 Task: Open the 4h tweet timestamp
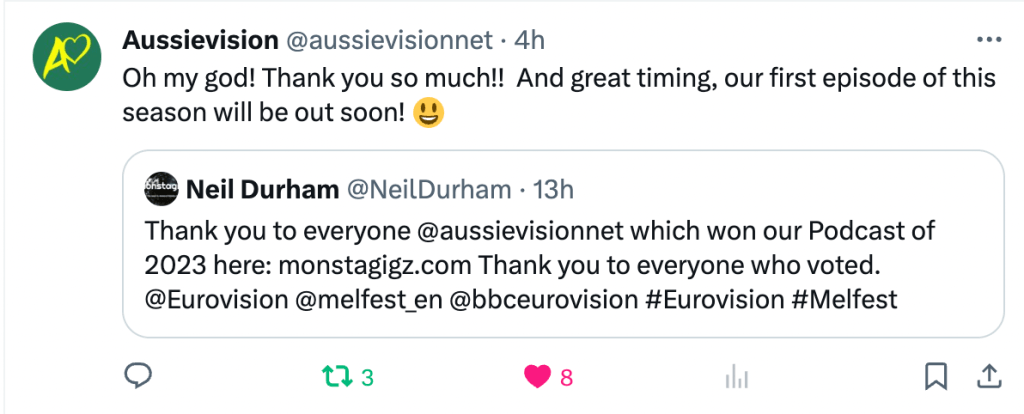tap(529, 41)
